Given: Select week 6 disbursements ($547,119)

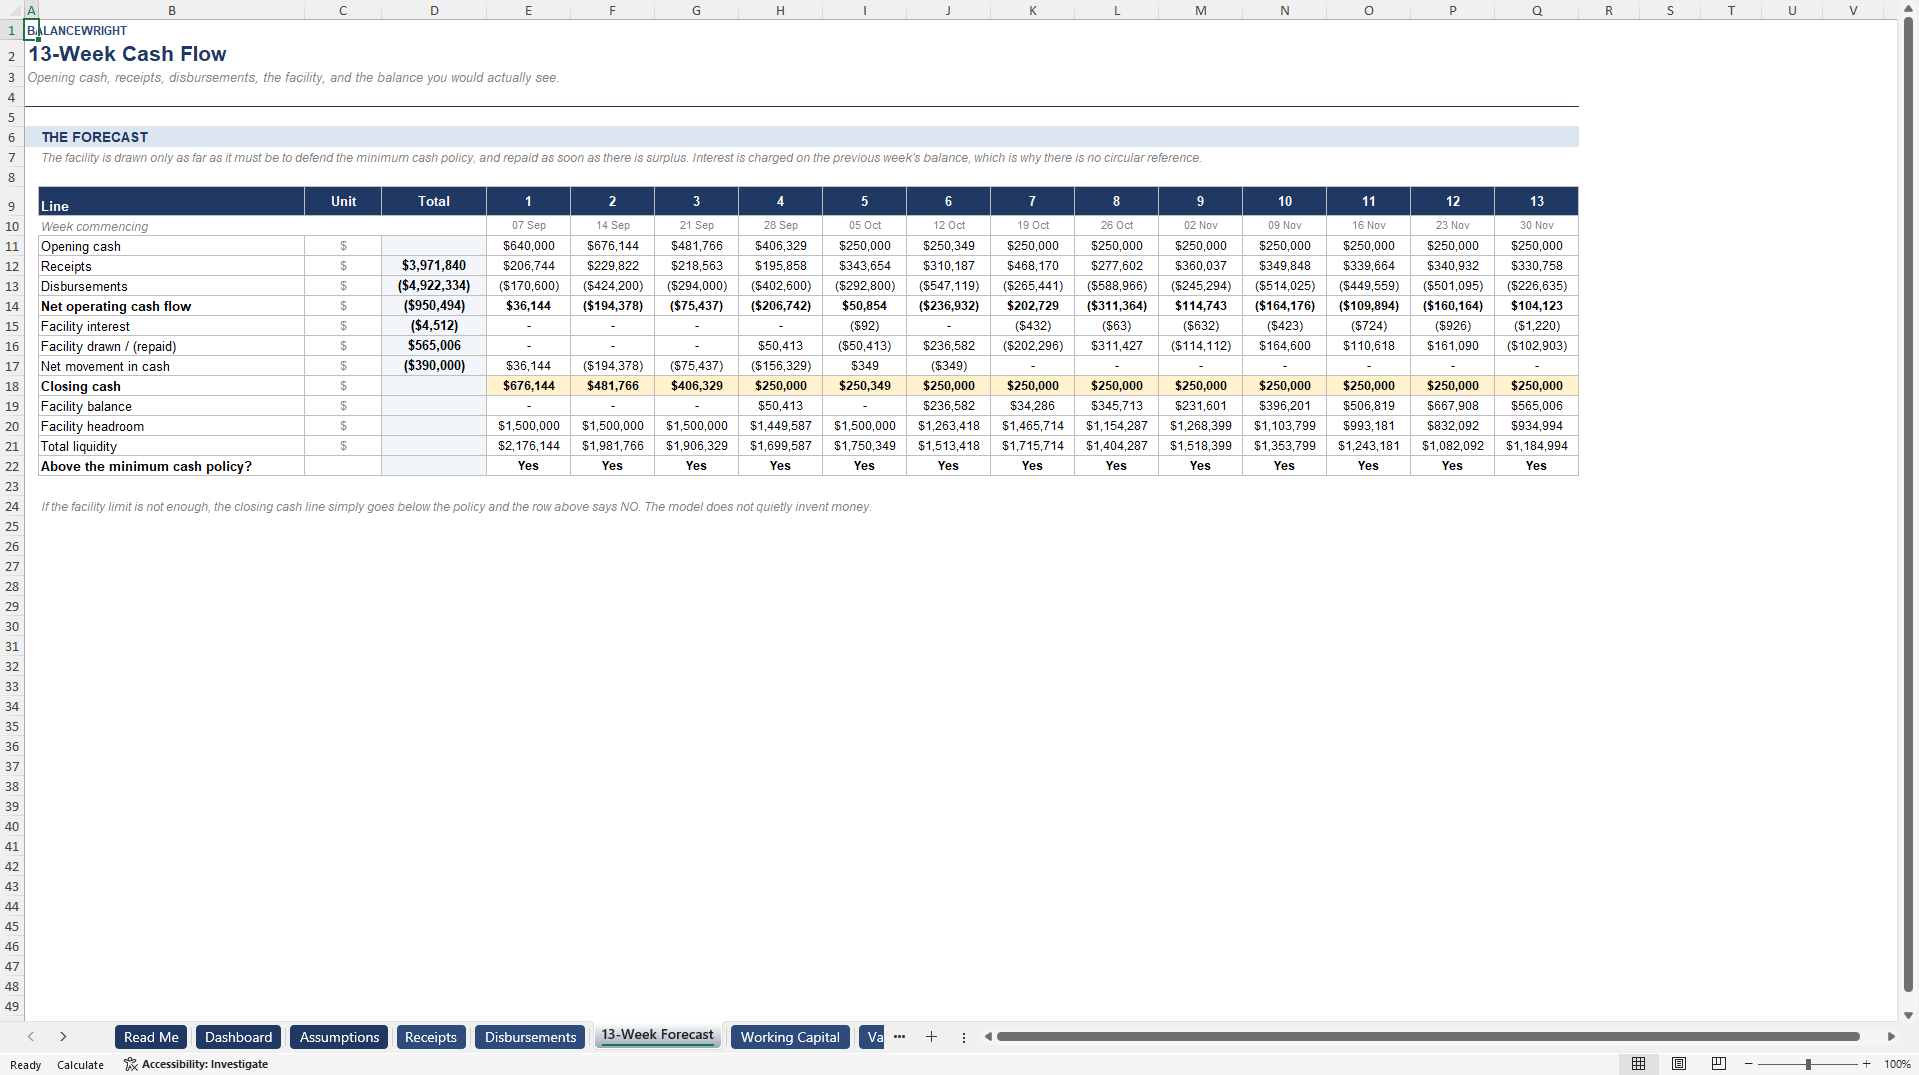Looking at the screenshot, I should (948, 286).
